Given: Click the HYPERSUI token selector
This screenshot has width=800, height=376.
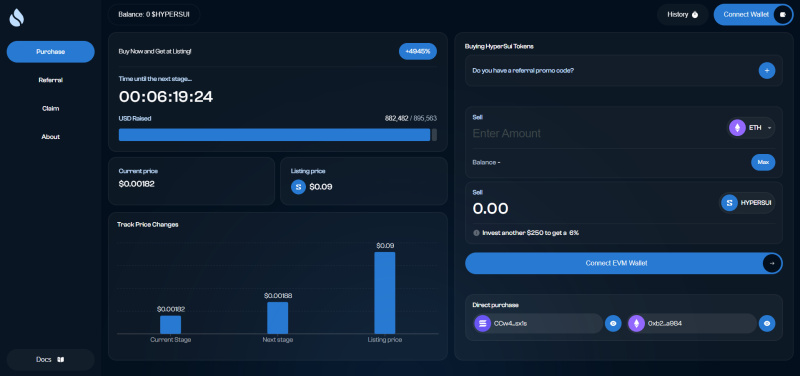Looking at the screenshot, I should coord(747,203).
